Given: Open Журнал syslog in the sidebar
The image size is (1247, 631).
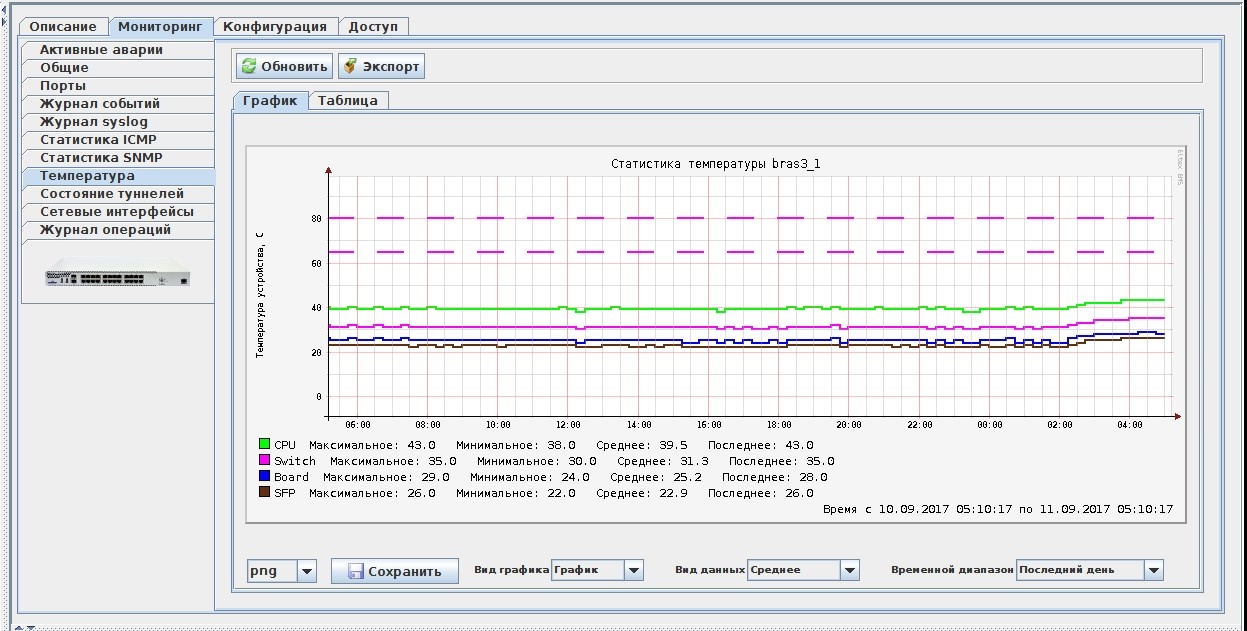Looking at the screenshot, I should click(x=93, y=122).
